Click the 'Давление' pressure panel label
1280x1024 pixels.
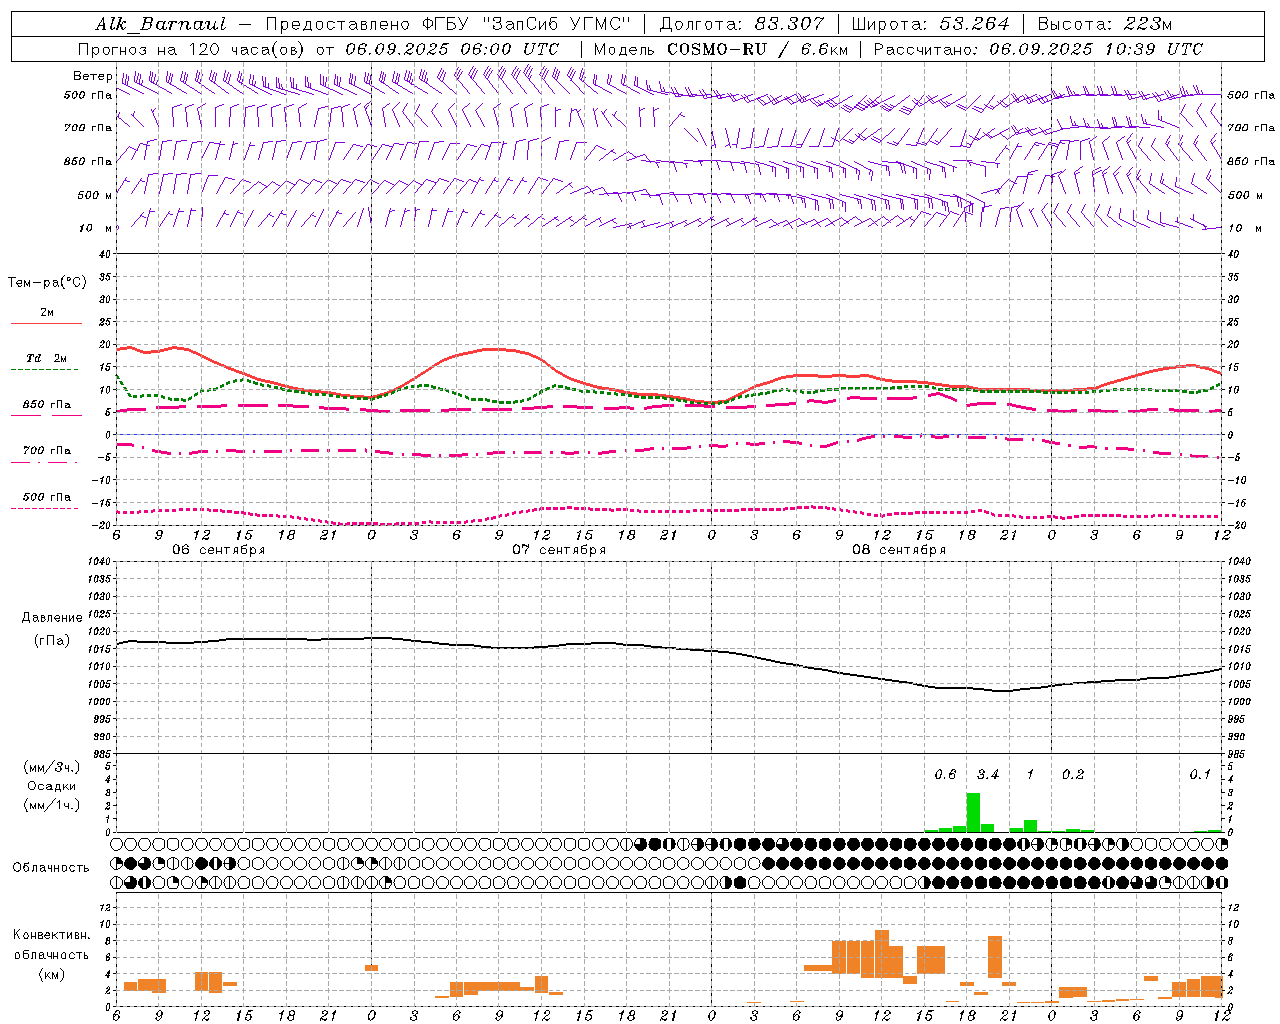(51, 618)
